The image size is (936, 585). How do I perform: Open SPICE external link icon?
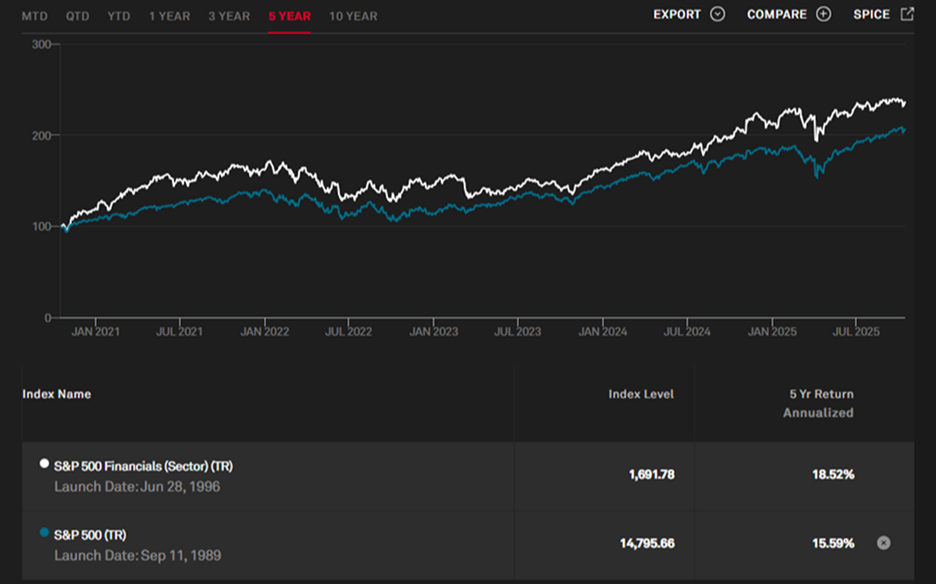[907, 14]
